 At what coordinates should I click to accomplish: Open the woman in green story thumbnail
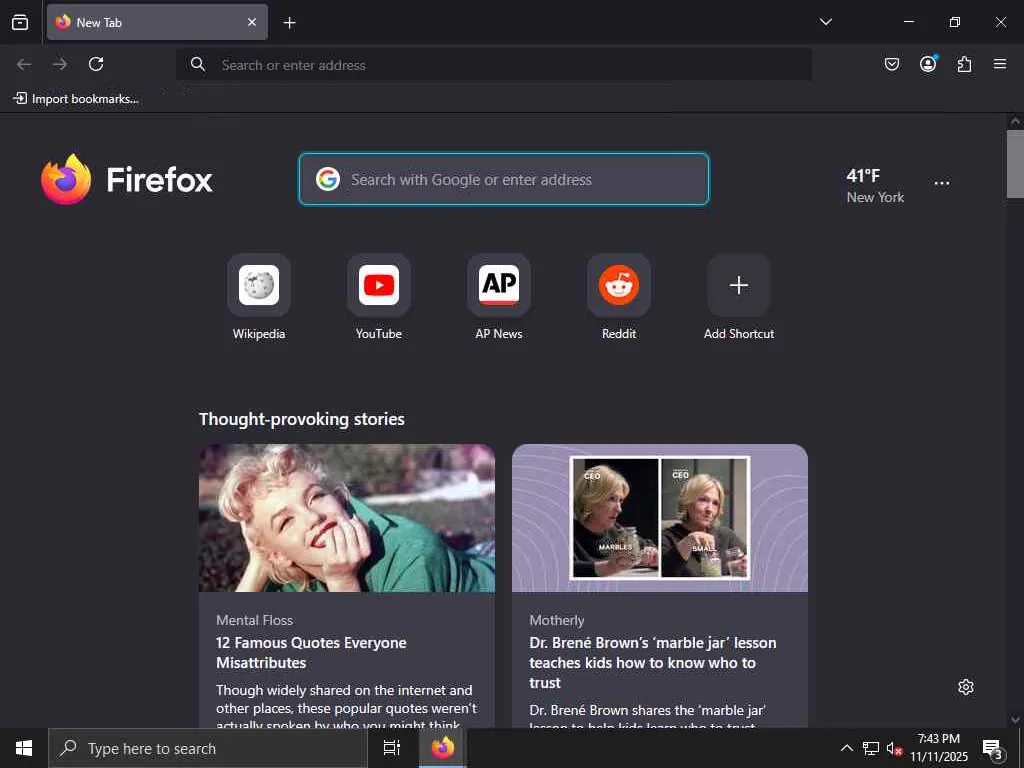click(347, 518)
